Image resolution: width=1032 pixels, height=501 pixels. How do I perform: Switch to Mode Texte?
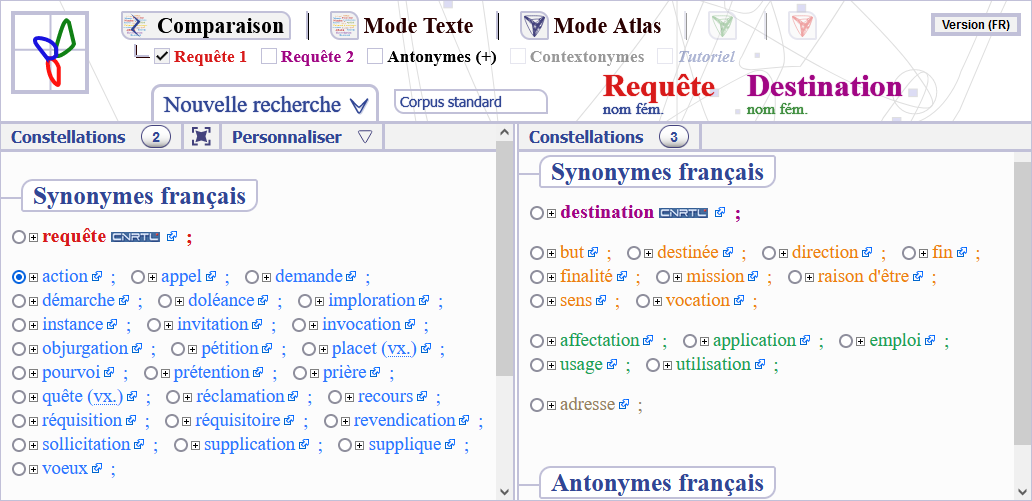coord(401,26)
